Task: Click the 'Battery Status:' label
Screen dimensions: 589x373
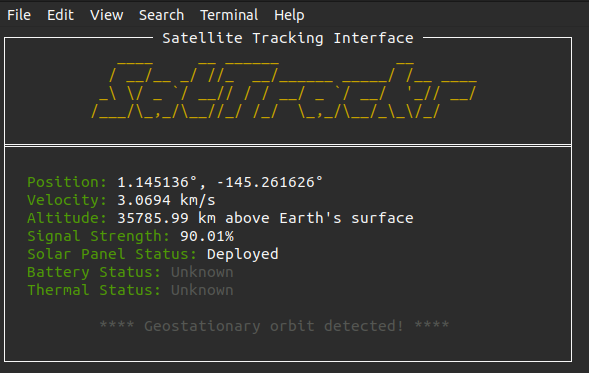Action: pos(94,272)
